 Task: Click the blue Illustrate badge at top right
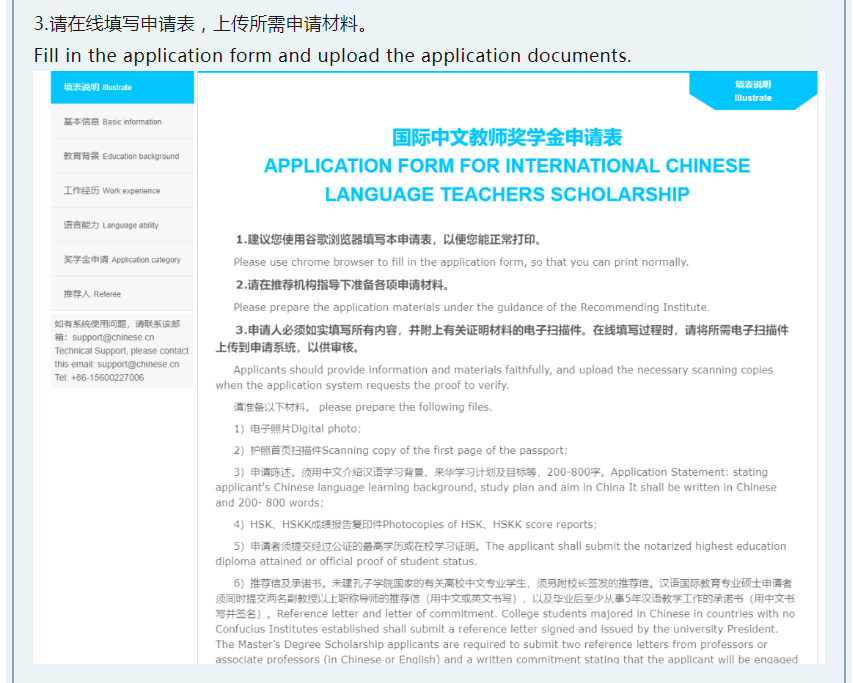click(x=752, y=91)
